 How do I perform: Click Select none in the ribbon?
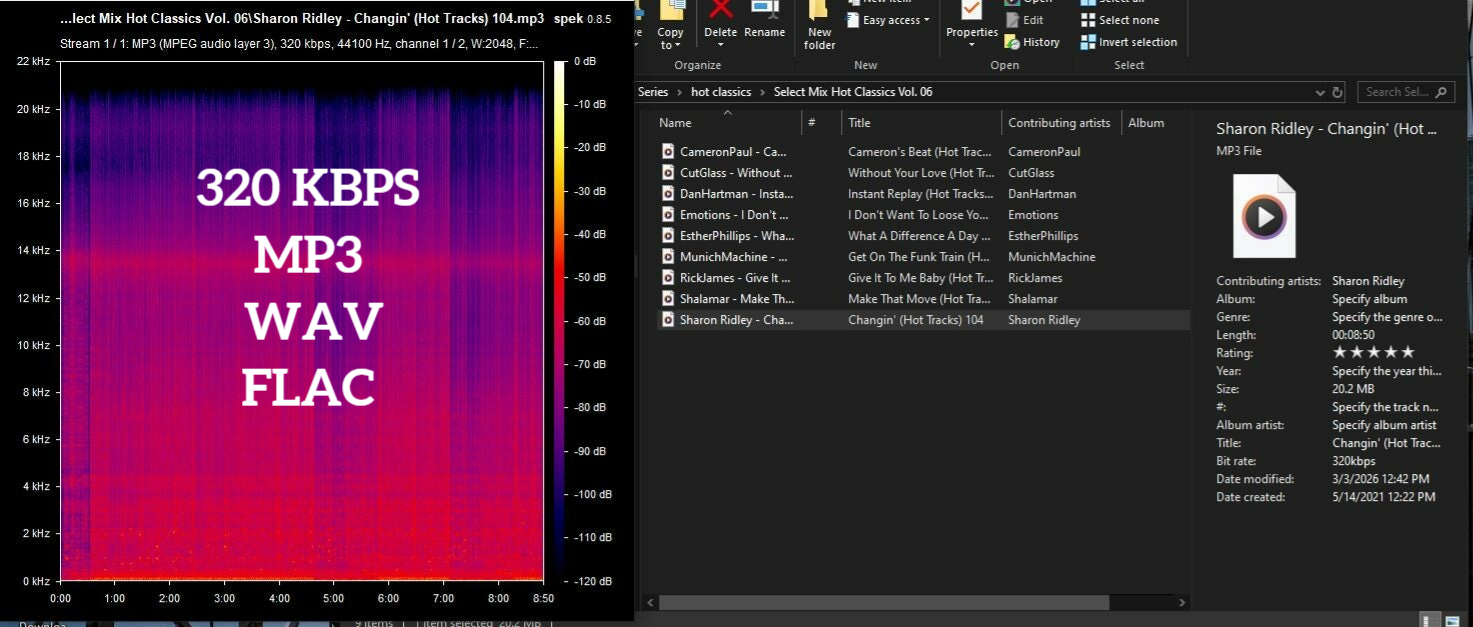click(1121, 20)
